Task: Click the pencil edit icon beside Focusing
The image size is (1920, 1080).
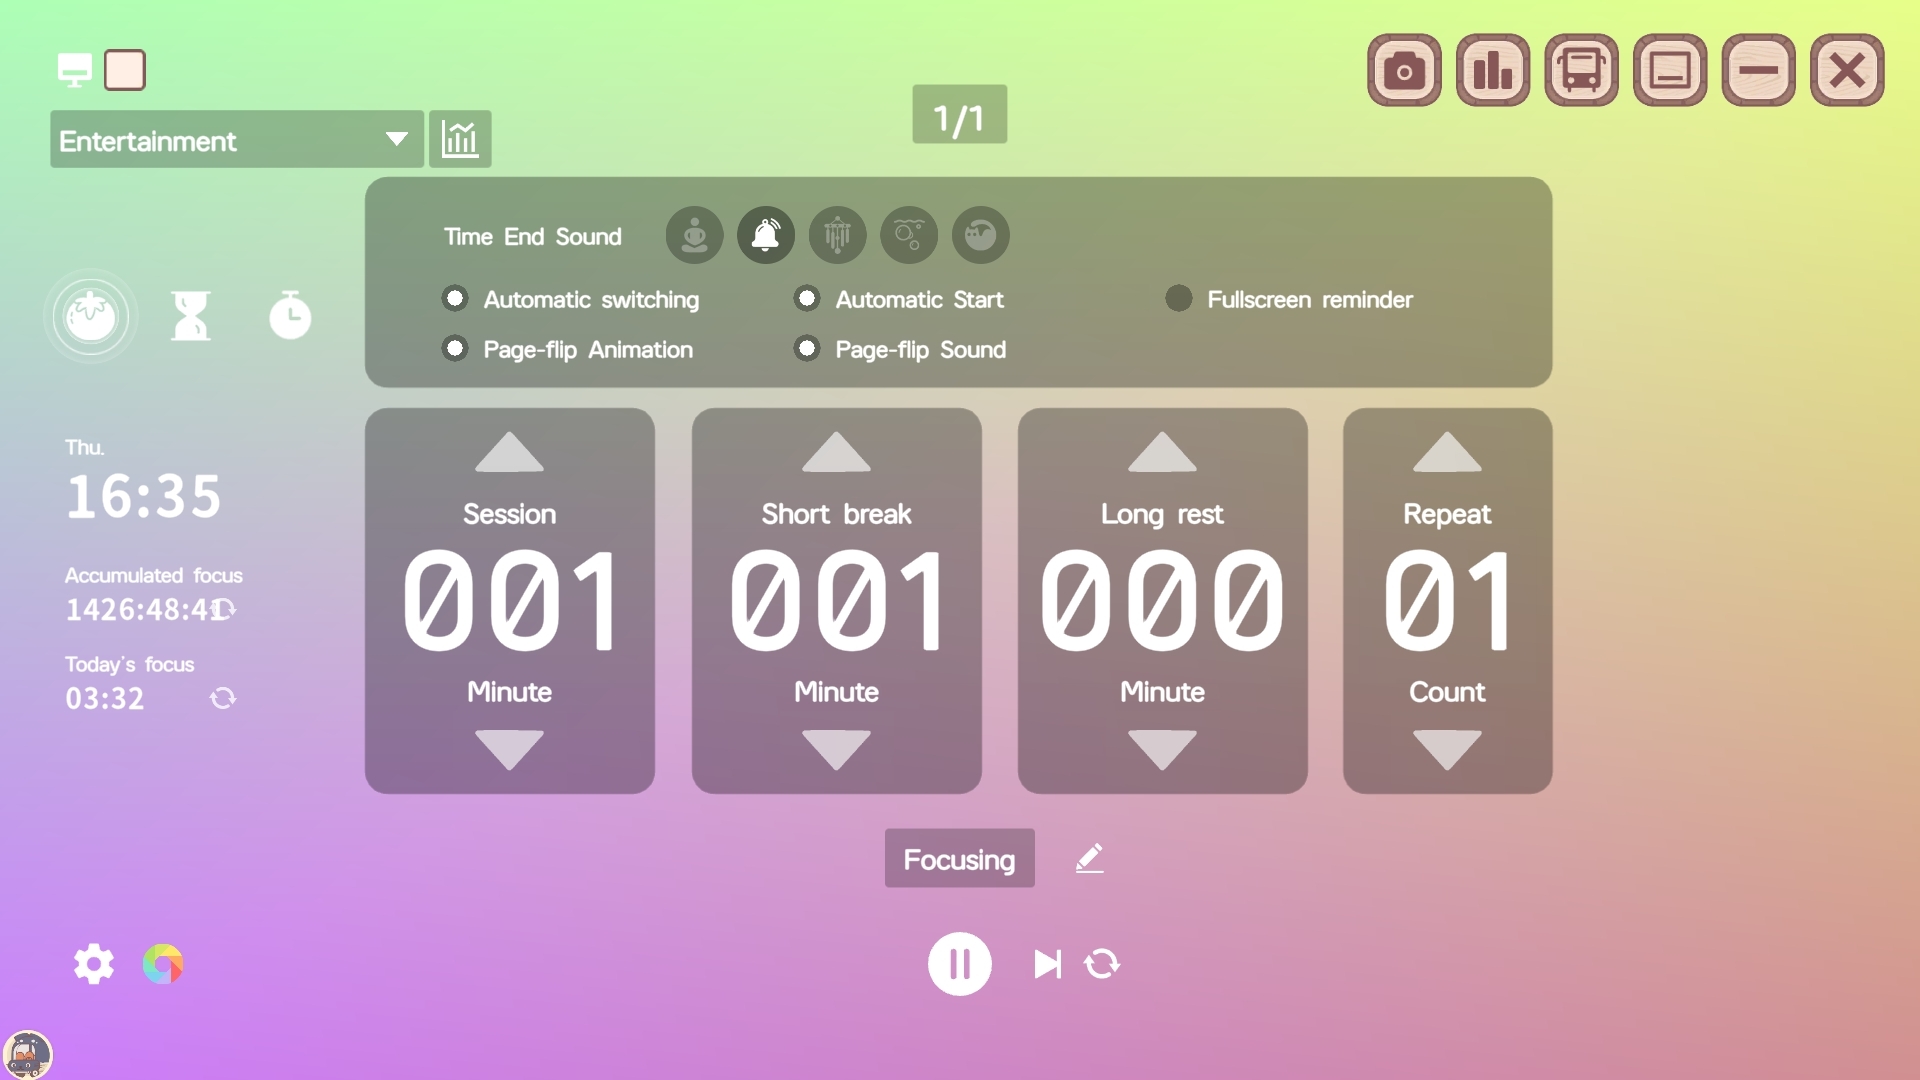Action: tap(1089, 858)
